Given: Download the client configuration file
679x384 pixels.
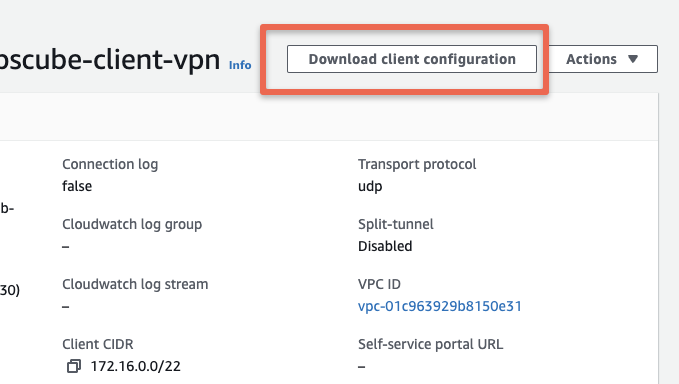Looking at the screenshot, I should point(412,59).
